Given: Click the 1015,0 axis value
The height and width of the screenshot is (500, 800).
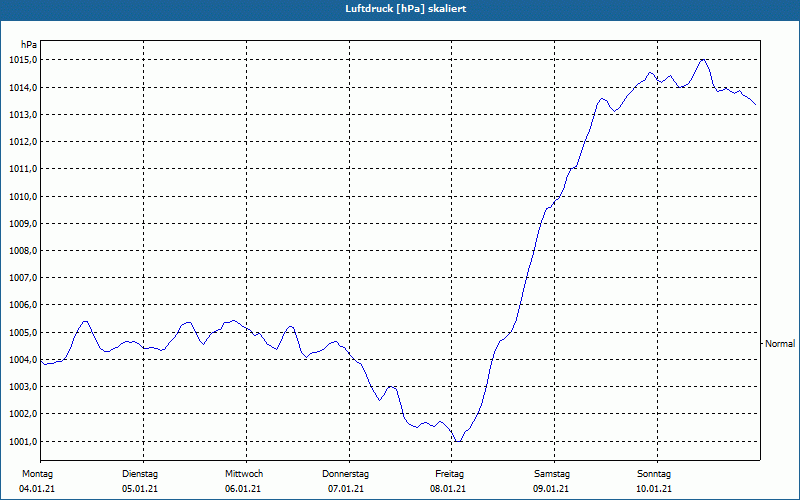Looking at the screenshot, I should tap(23, 60).
